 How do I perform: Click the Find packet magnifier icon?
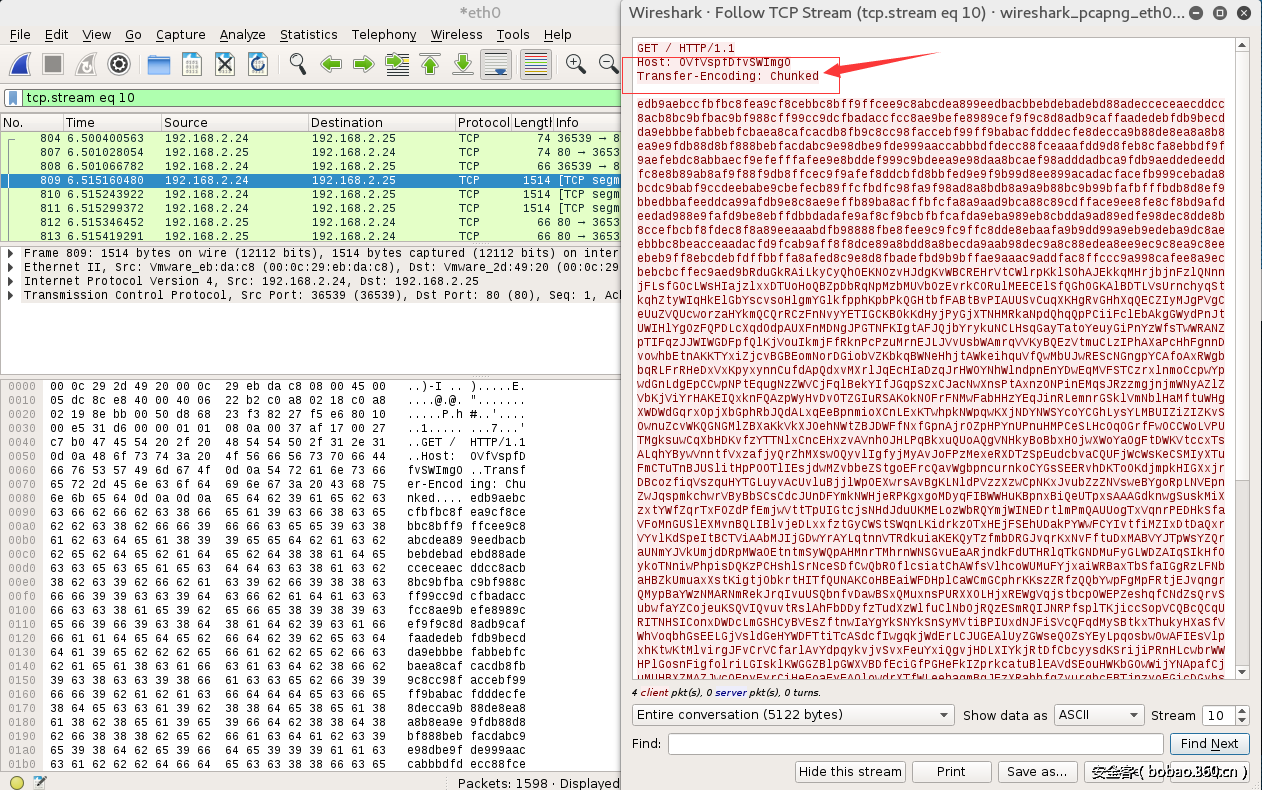coord(297,65)
